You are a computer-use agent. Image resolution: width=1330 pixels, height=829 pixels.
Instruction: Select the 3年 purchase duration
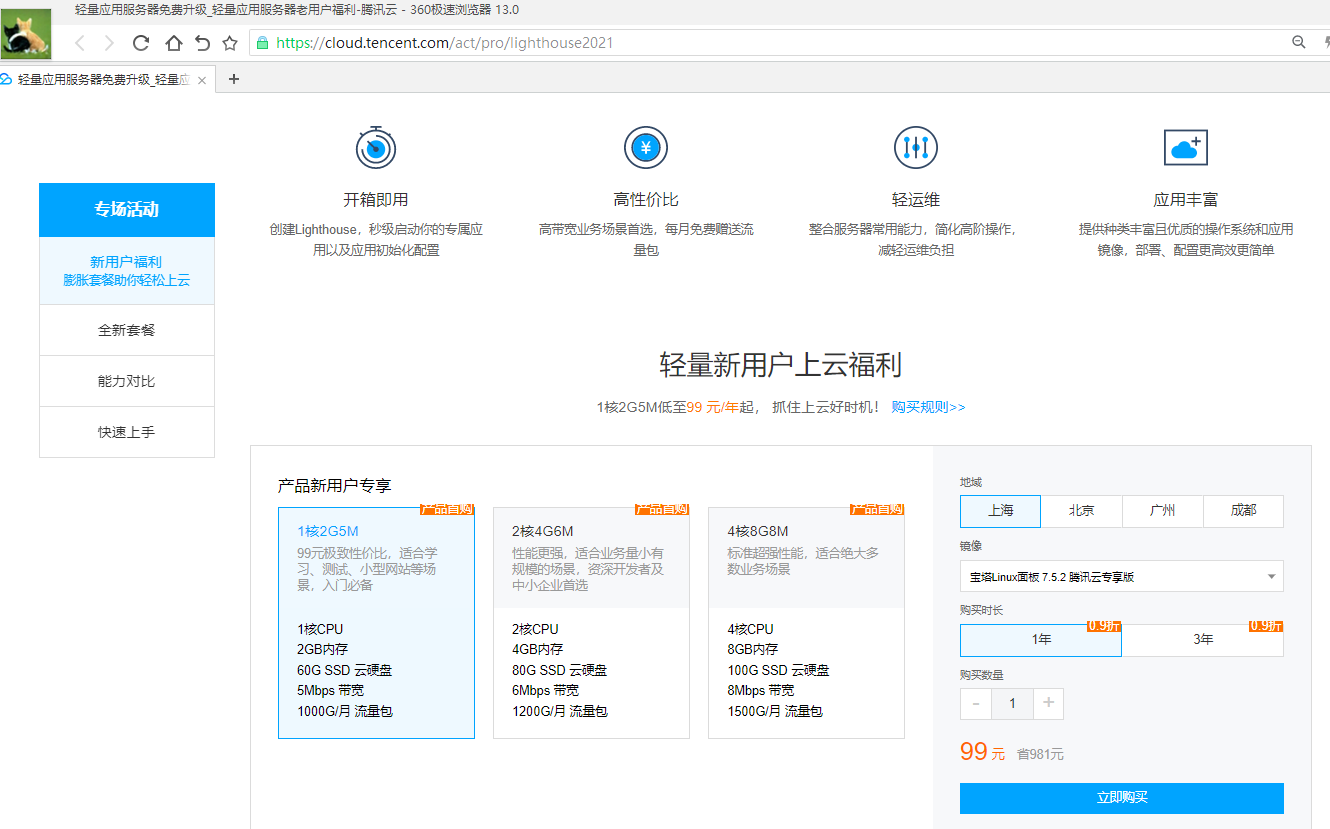[1203, 639]
